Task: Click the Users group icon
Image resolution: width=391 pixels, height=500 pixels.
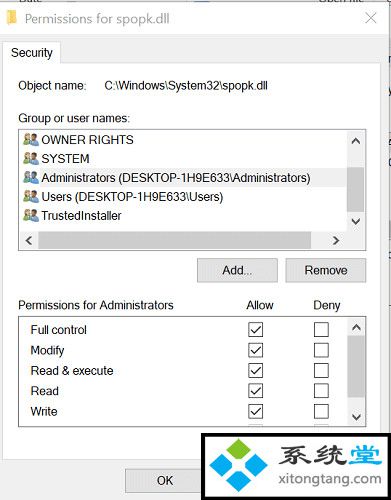Action: [31, 196]
